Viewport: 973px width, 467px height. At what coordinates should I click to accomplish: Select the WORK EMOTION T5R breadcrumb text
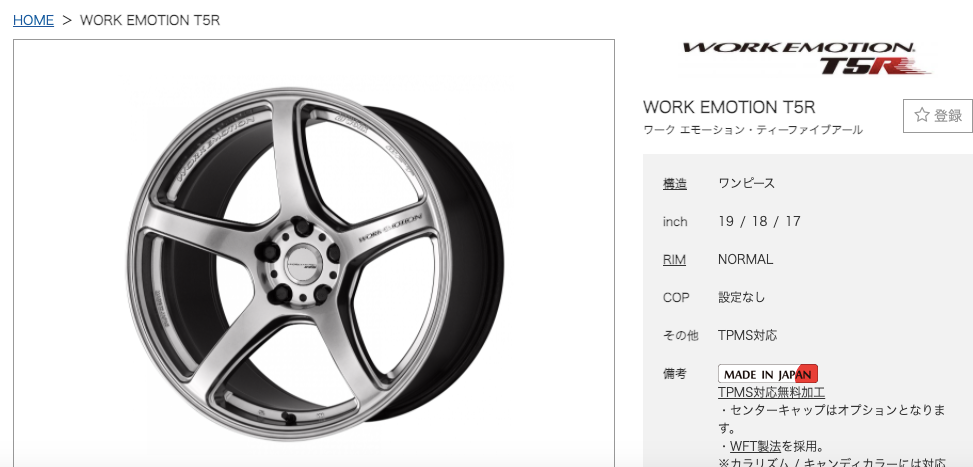(150, 20)
